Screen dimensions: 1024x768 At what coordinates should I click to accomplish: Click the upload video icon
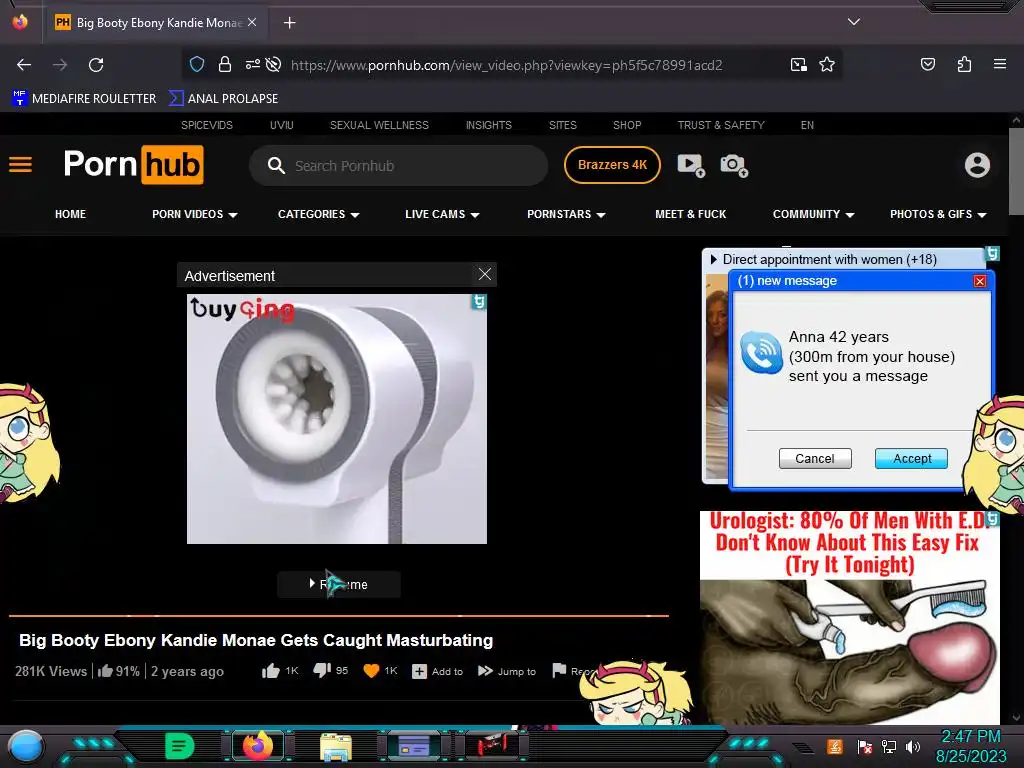pos(691,165)
